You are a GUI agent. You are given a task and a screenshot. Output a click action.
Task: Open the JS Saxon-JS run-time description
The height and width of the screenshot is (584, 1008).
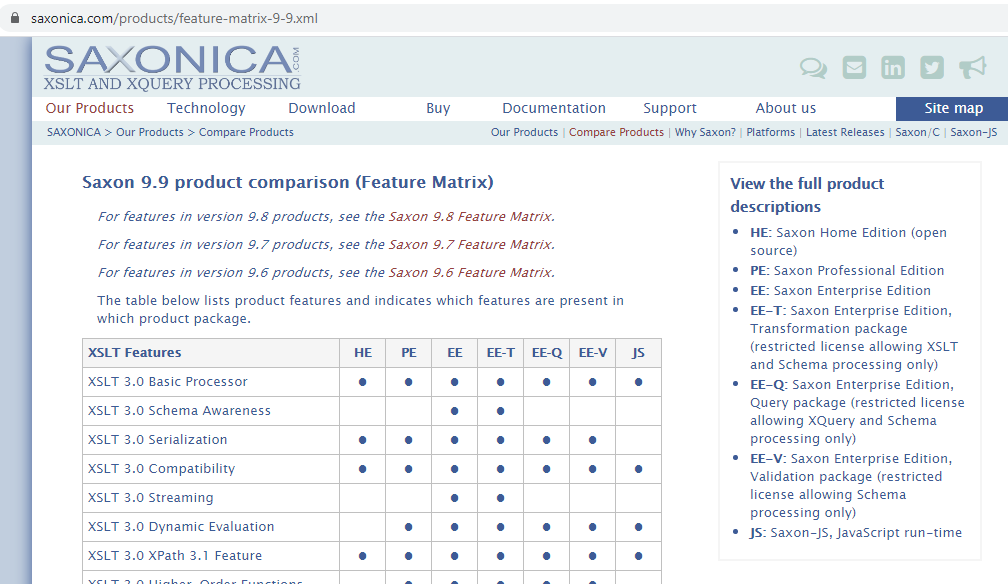click(x=856, y=533)
